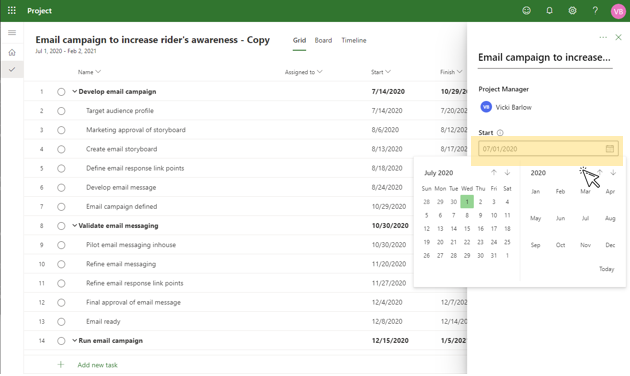
Task: Mark Develop email campaign complete
Action: pyautogui.click(x=61, y=92)
